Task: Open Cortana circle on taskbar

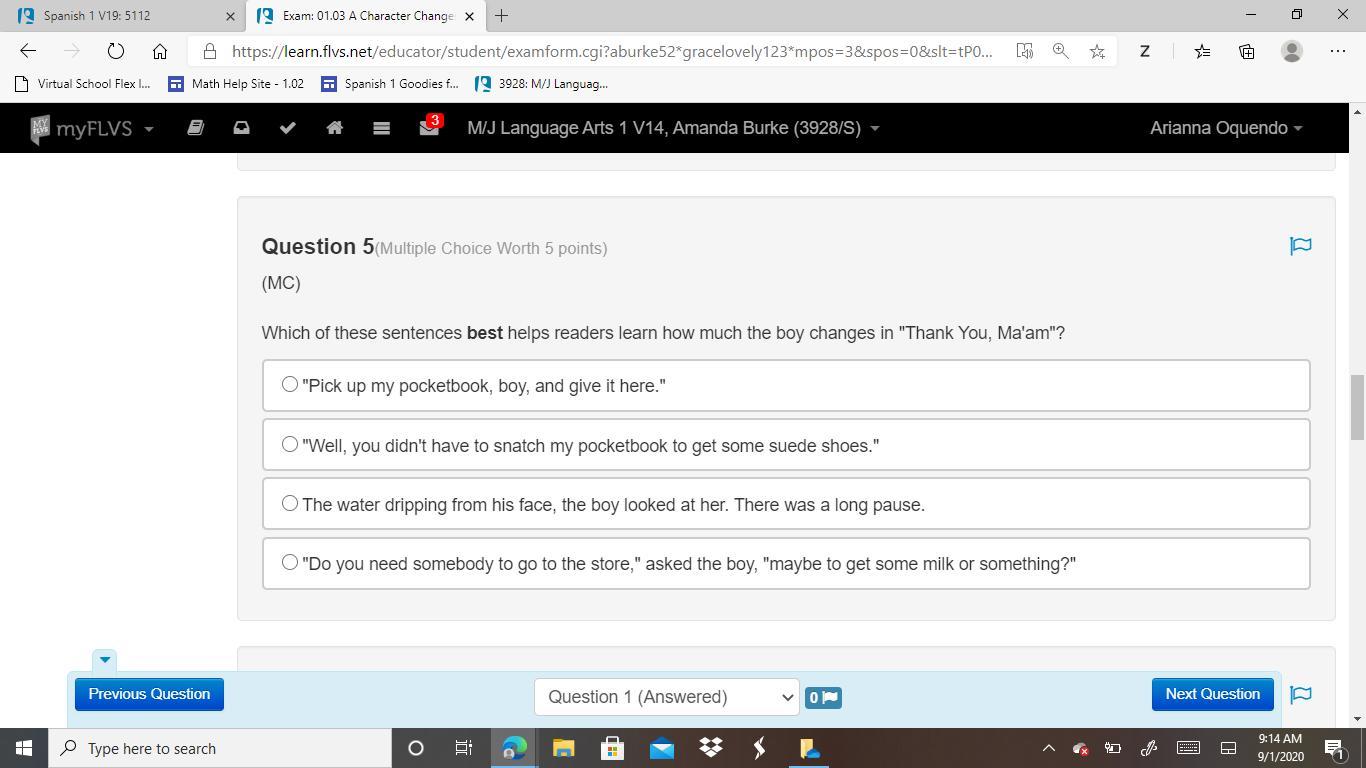Action: click(x=415, y=748)
